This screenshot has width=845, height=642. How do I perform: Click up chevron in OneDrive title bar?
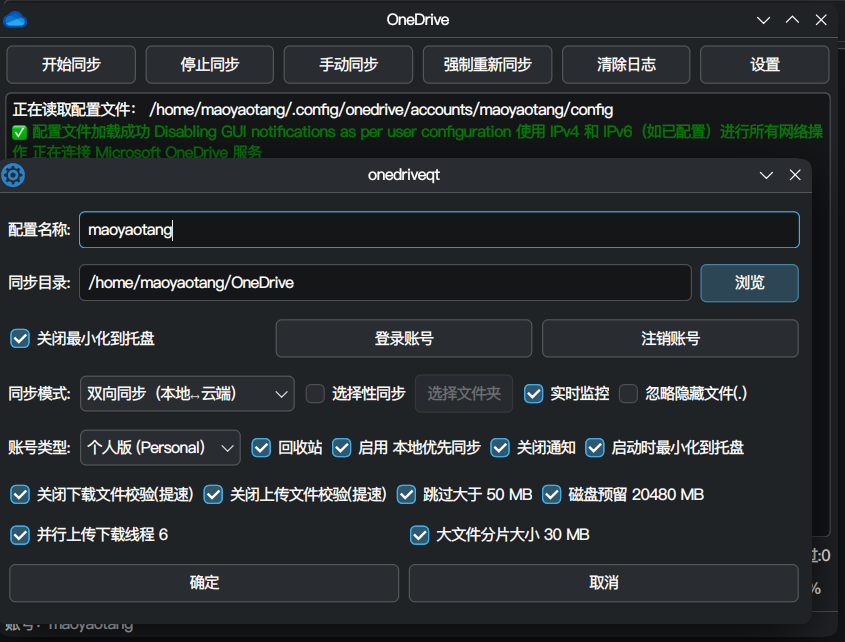(x=792, y=19)
